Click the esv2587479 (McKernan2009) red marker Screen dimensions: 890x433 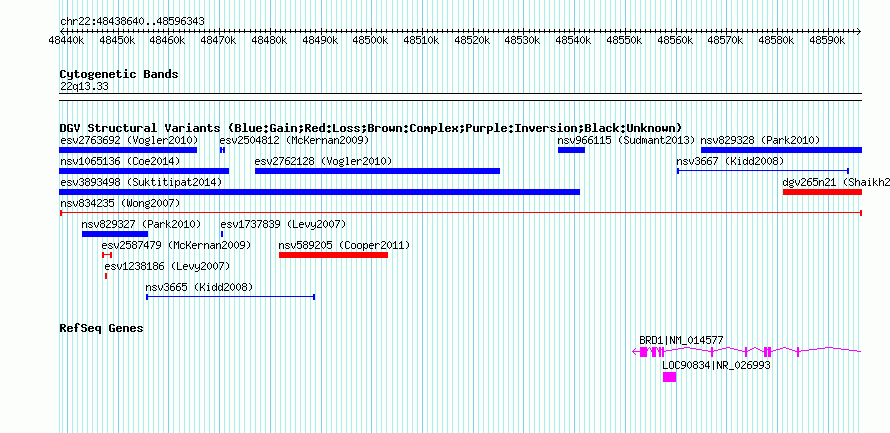pyautogui.click(x=107, y=255)
